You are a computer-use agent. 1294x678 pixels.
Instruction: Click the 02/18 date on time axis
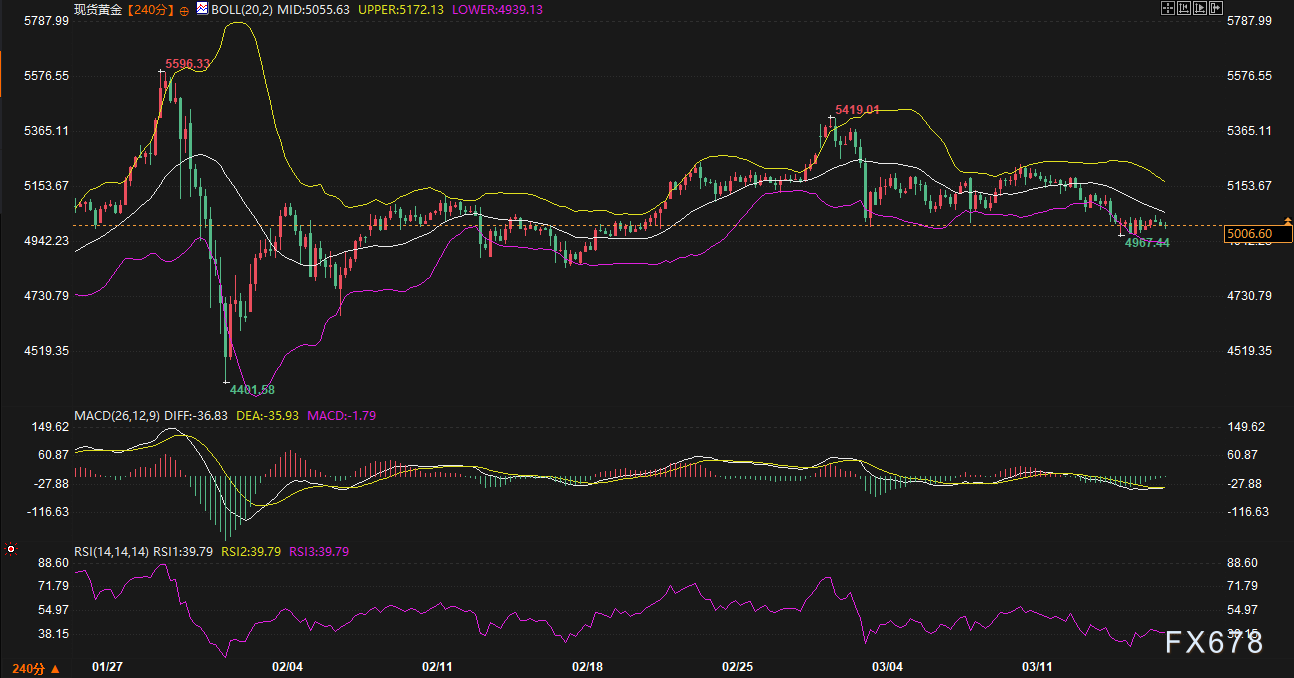tap(587, 666)
